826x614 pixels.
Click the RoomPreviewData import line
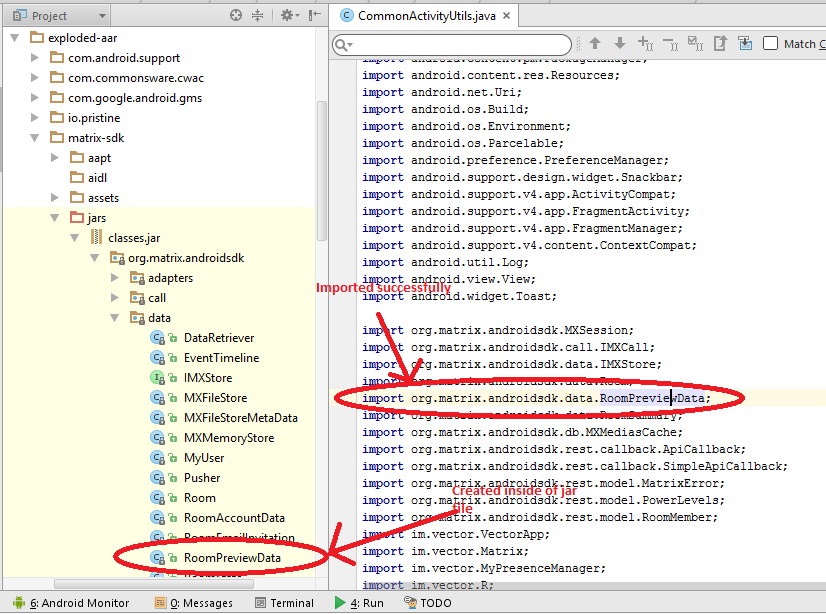coord(536,399)
